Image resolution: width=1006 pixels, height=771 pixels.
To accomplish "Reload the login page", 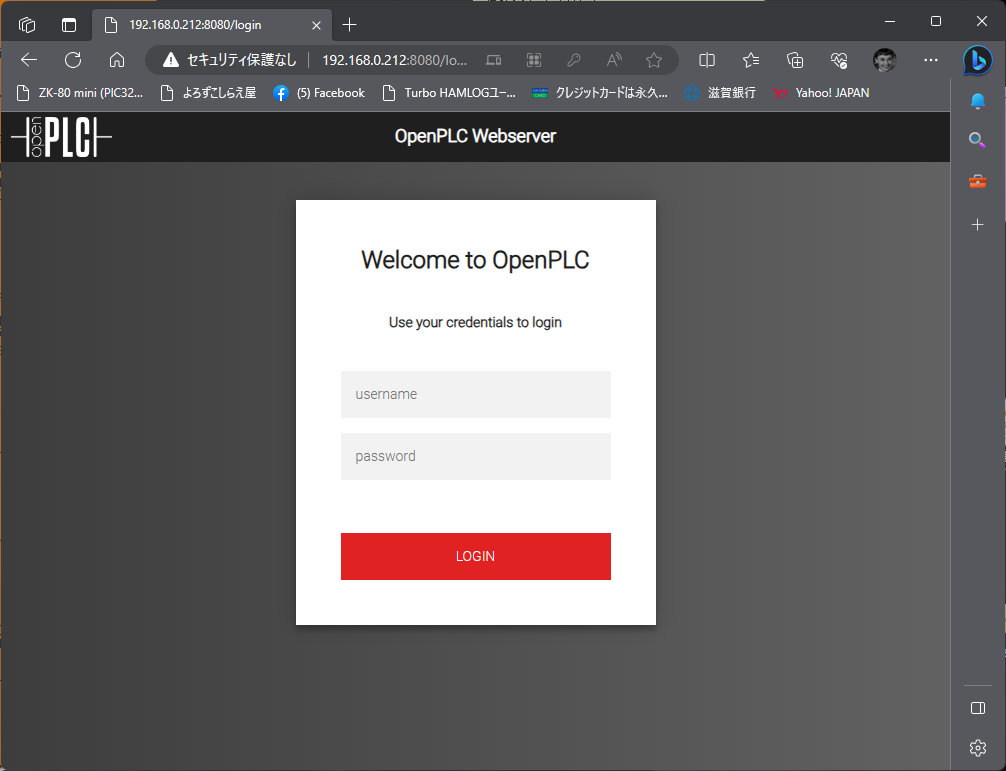I will (73, 60).
